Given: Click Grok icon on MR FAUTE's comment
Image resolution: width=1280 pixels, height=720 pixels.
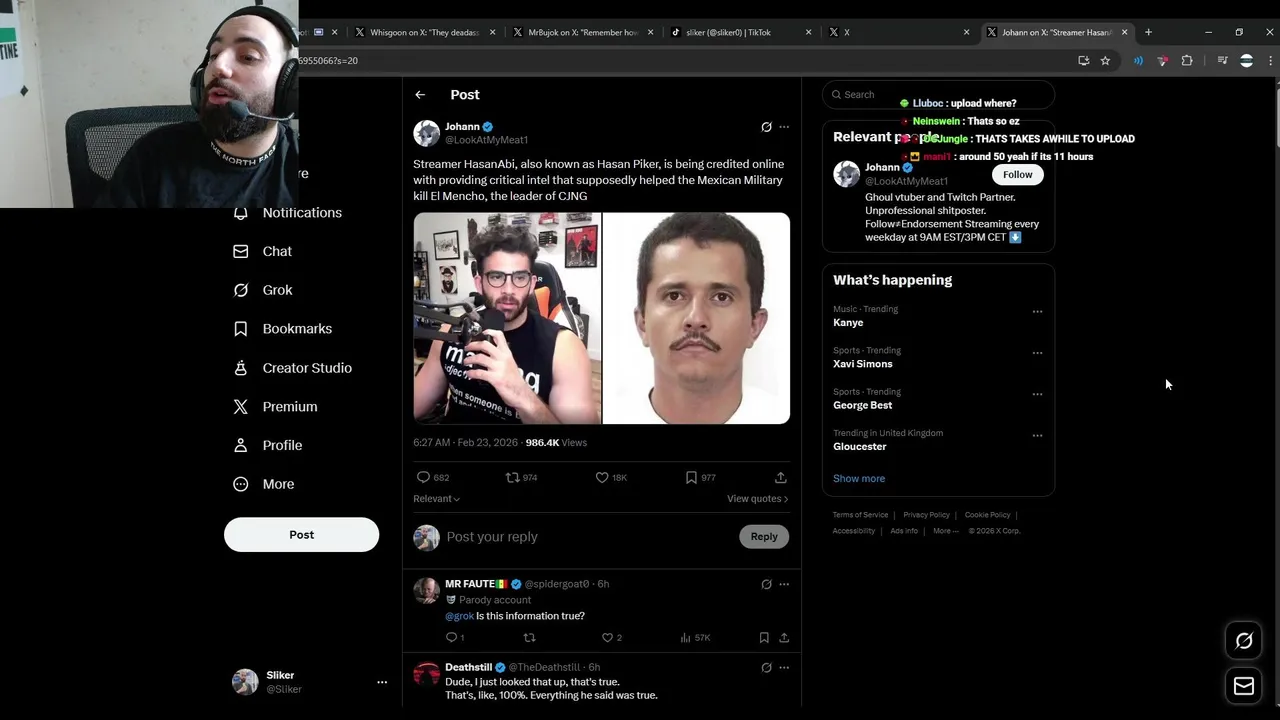Looking at the screenshot, I should [x=766, y=584].
